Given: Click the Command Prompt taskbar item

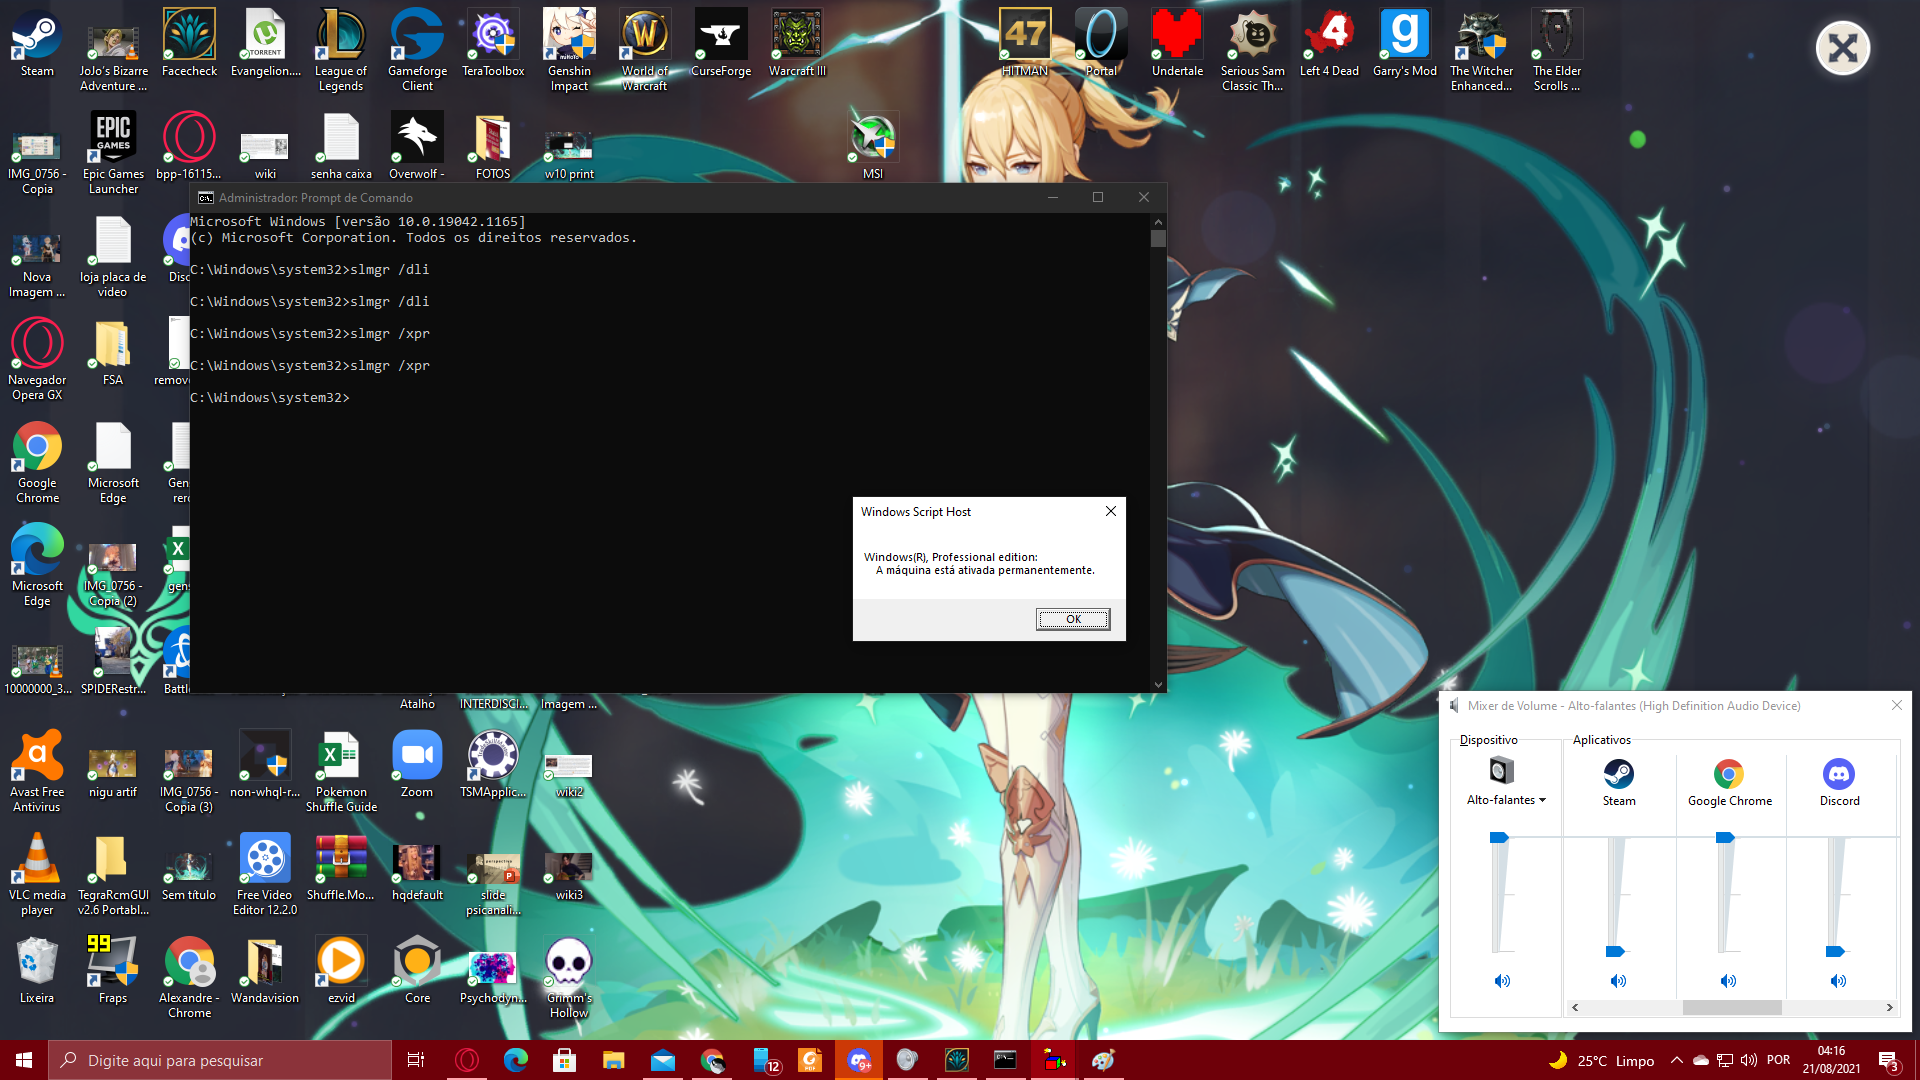Looking at the screenshot, I should (1005, 1060).
